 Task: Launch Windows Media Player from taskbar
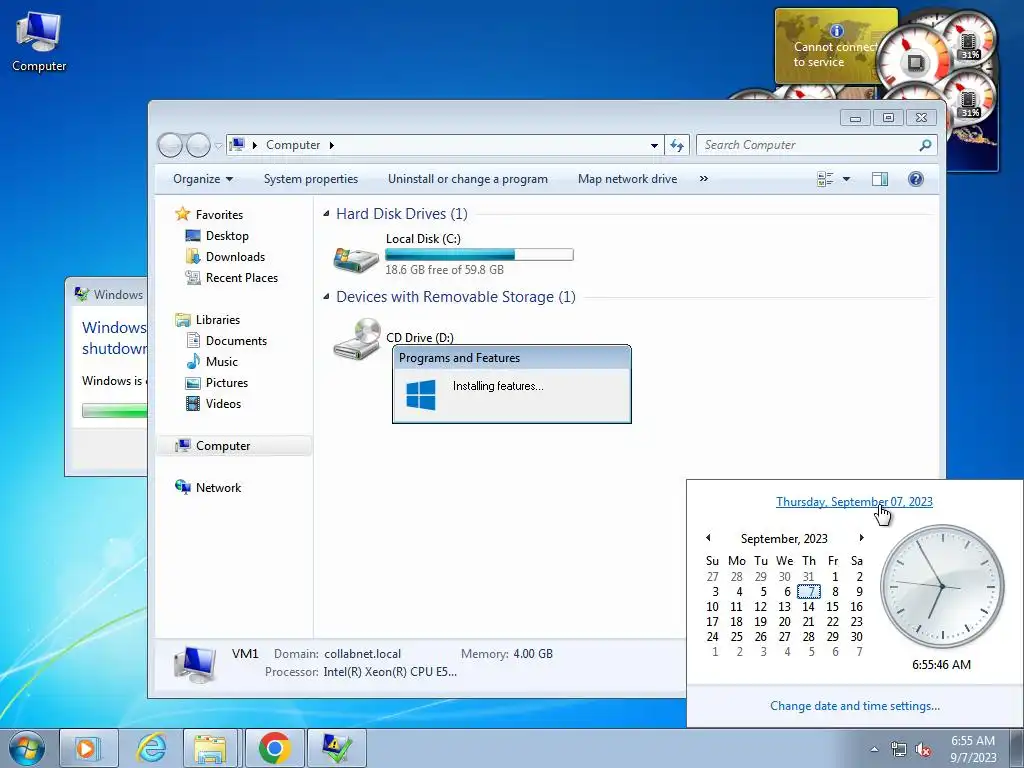88,748
